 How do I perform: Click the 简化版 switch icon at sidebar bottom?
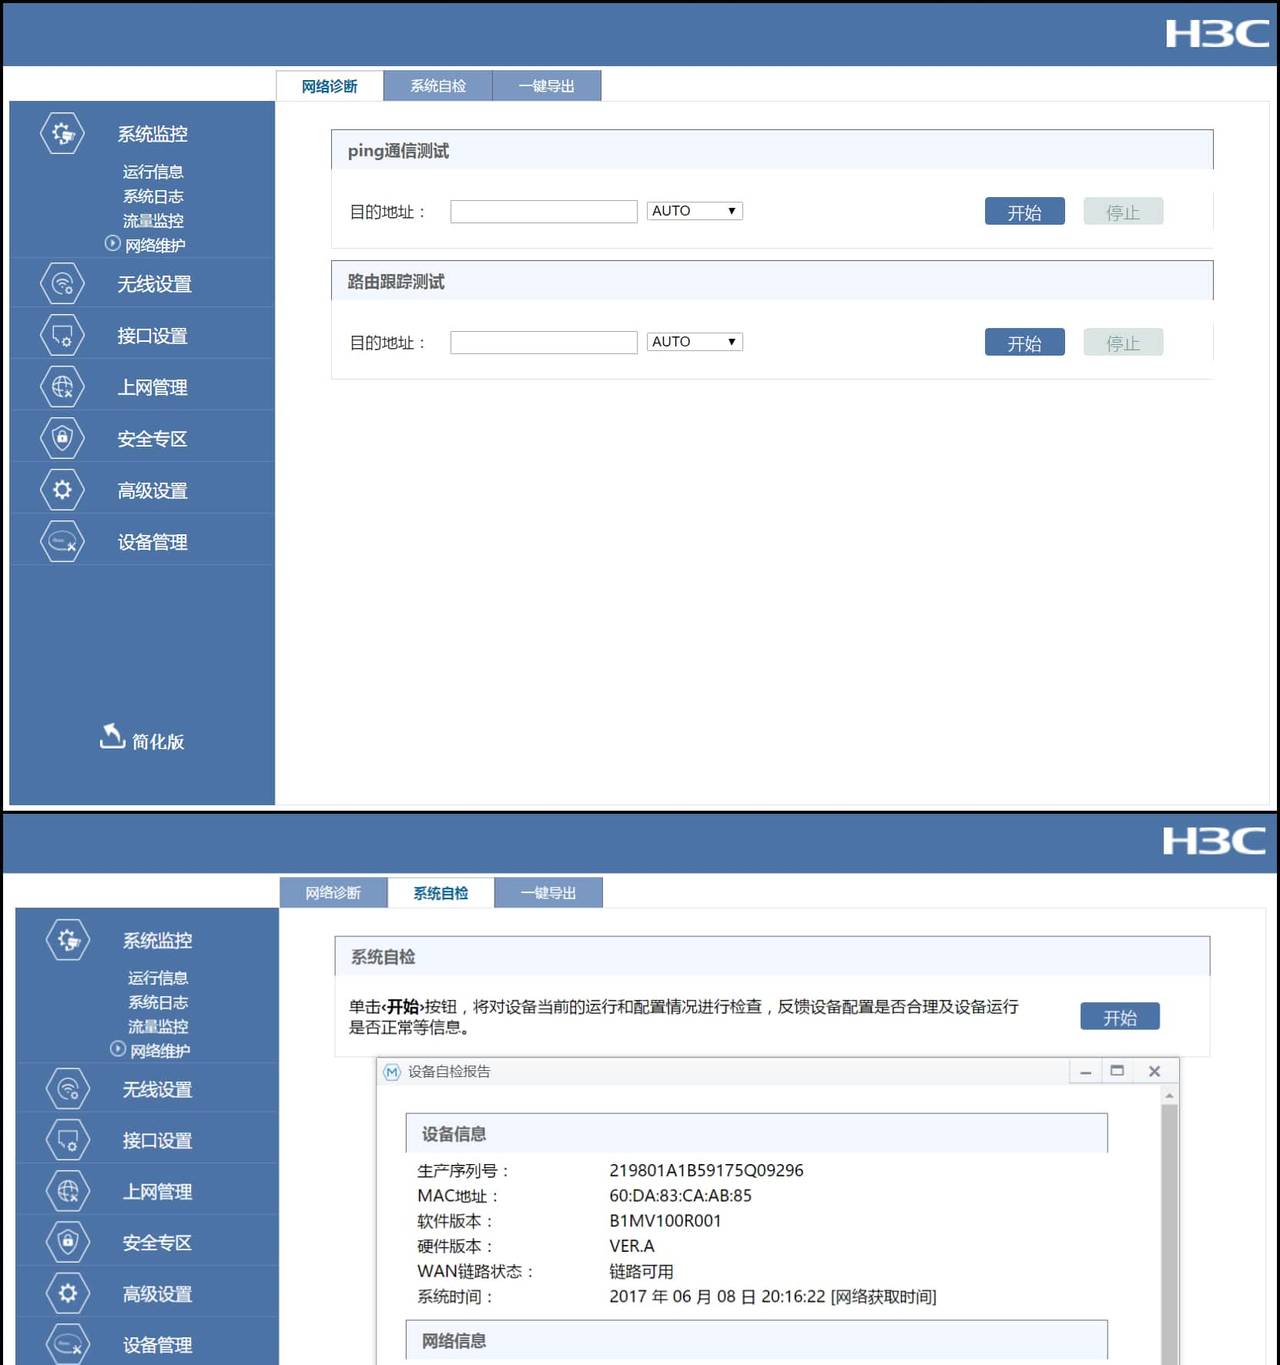110,738
